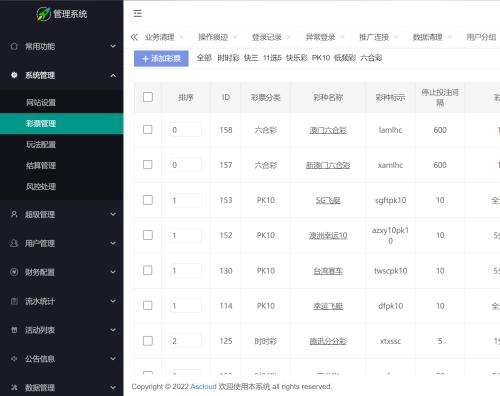Open the SG飞艇 lottery link
Viewport: 500px width, 396px height.
point(328,200)
